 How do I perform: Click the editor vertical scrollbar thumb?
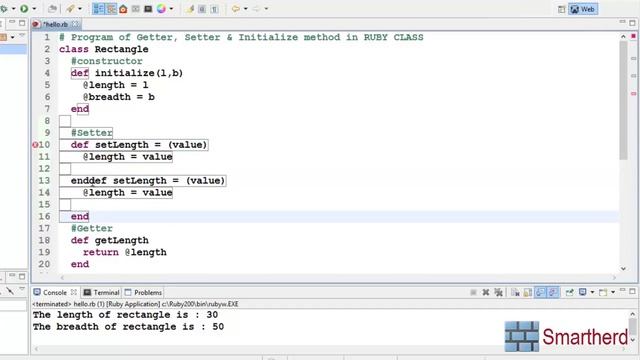[623, 100]
